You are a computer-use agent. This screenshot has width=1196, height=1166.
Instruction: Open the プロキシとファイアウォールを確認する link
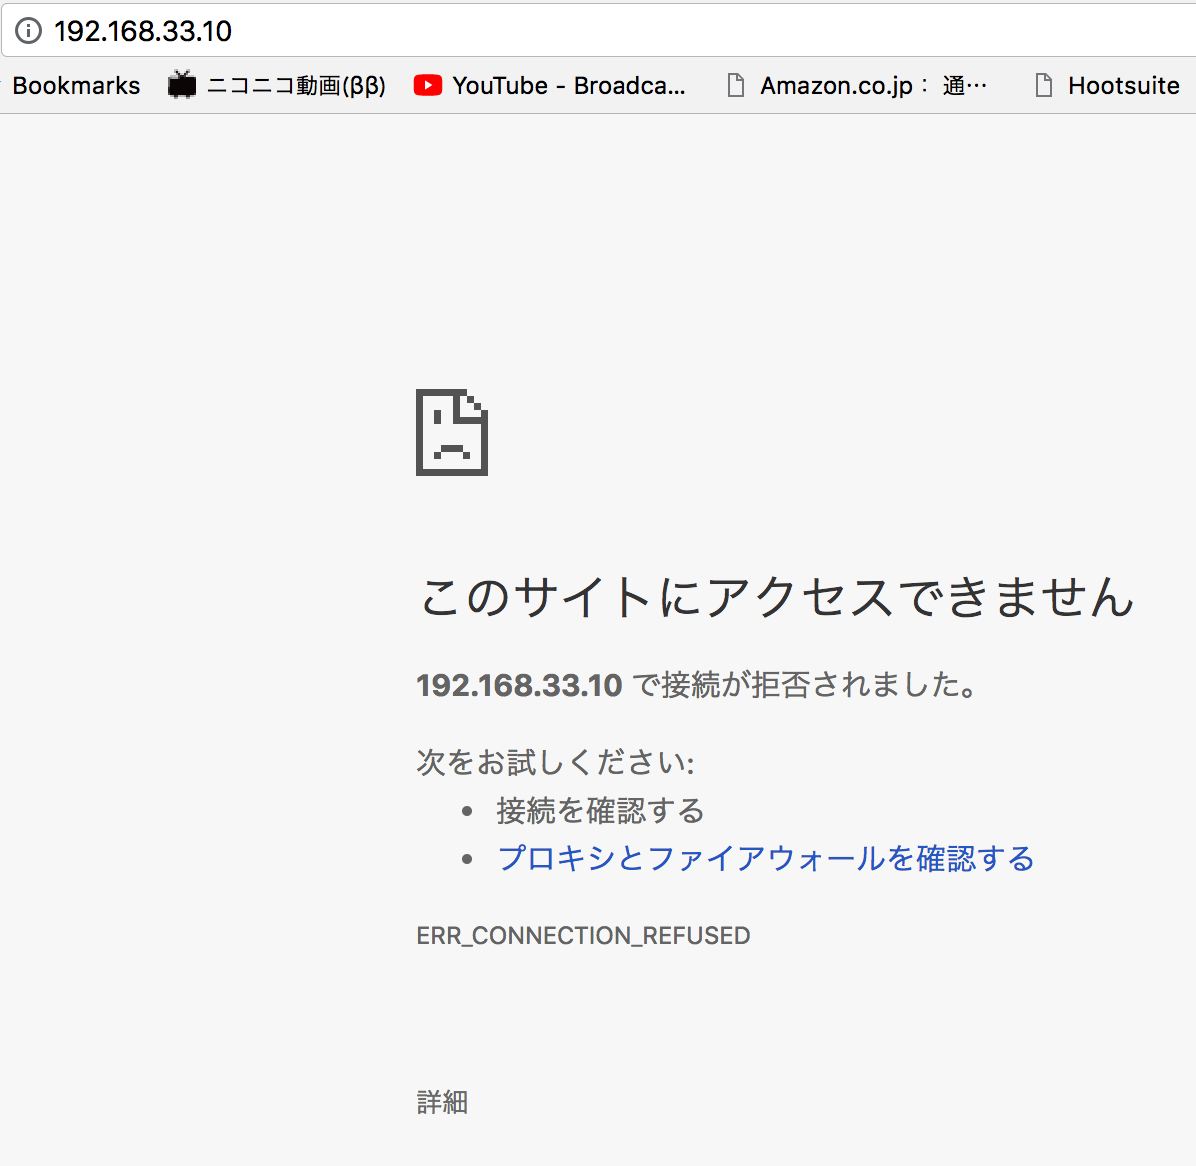coord(765,858)
